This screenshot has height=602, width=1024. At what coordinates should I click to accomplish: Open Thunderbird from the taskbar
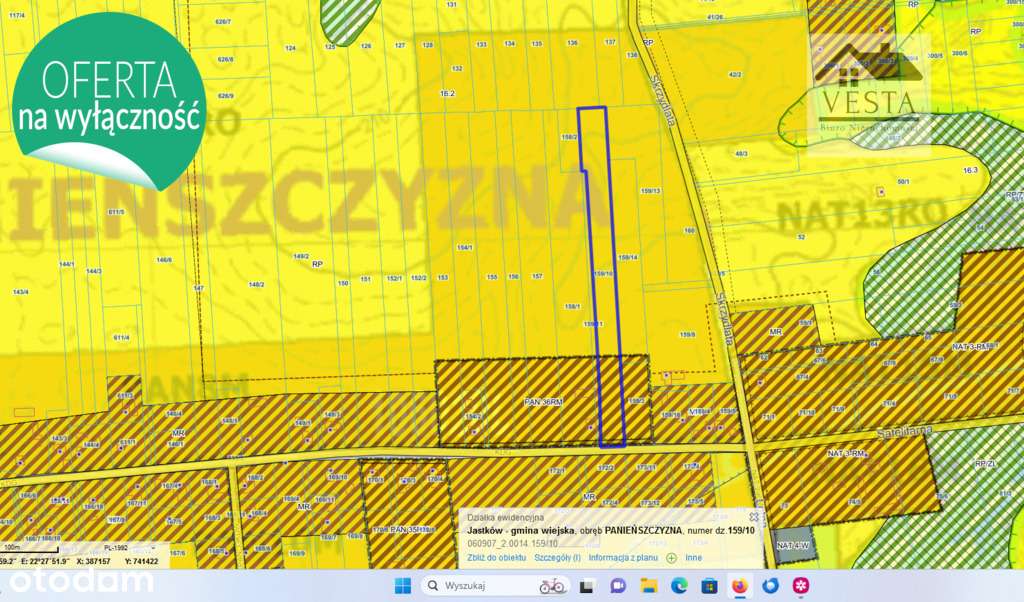tap(771, 586)
